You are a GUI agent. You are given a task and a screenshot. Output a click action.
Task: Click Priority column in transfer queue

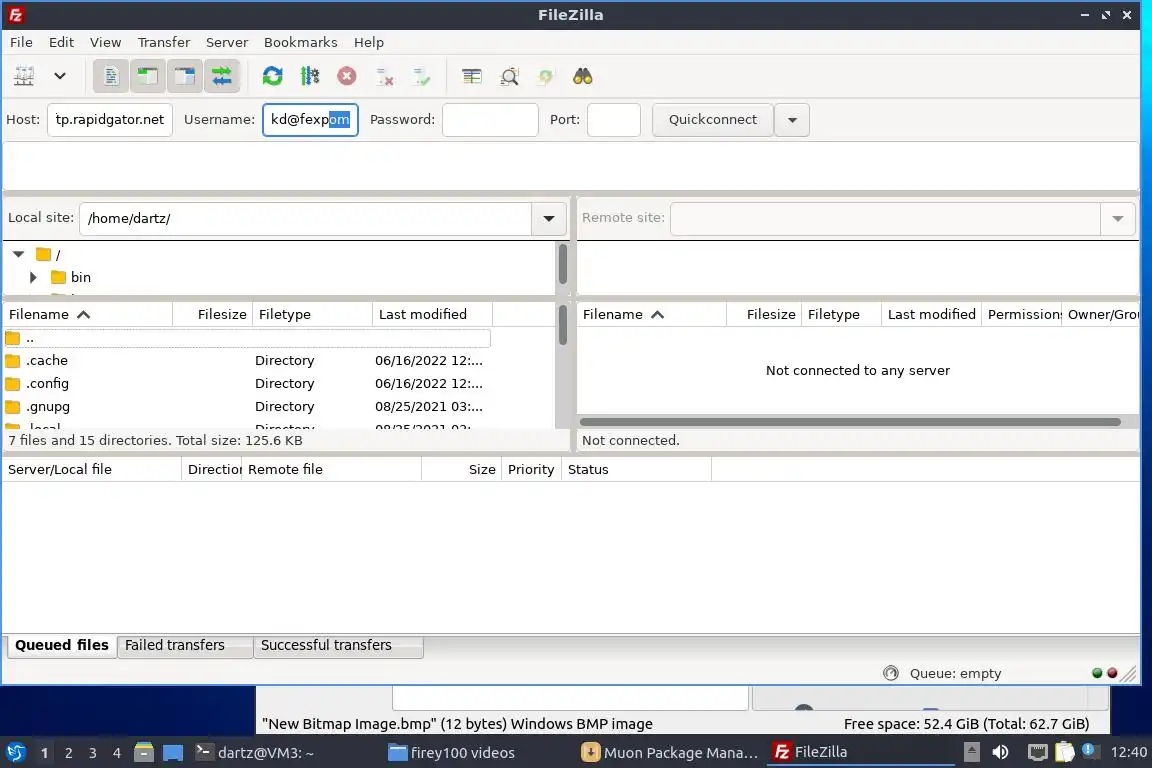pyautogui.click(x=530, y=470)
